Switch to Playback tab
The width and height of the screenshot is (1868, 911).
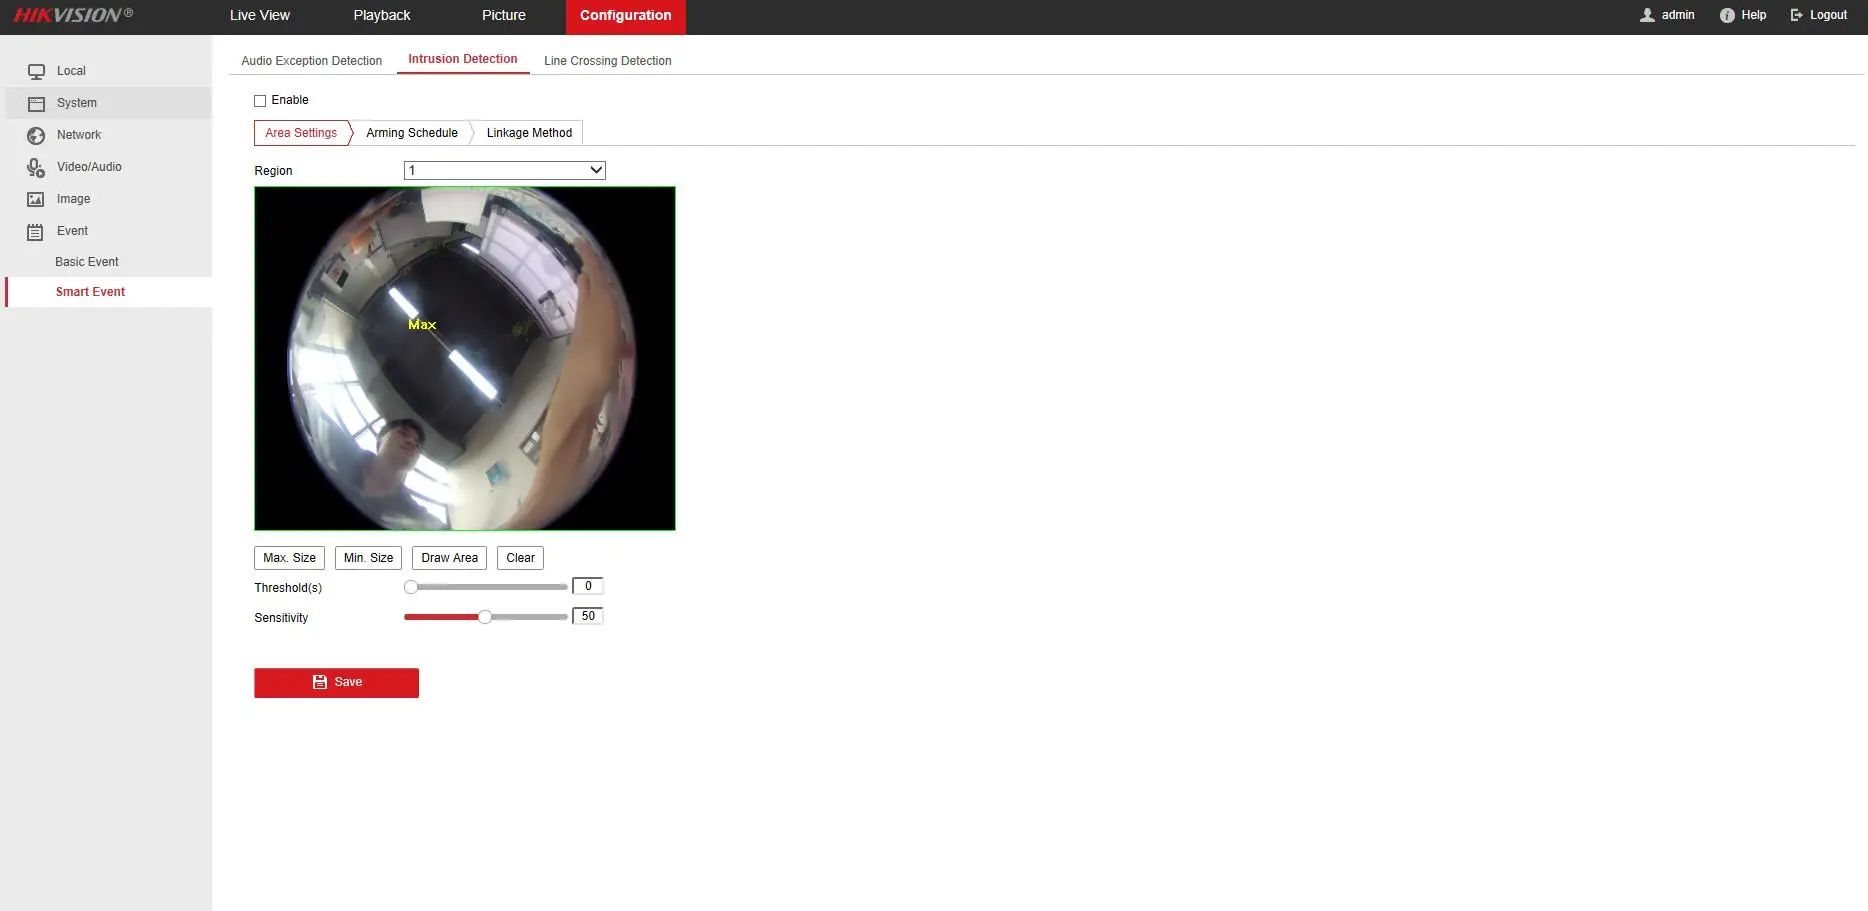tap(382, 15)
